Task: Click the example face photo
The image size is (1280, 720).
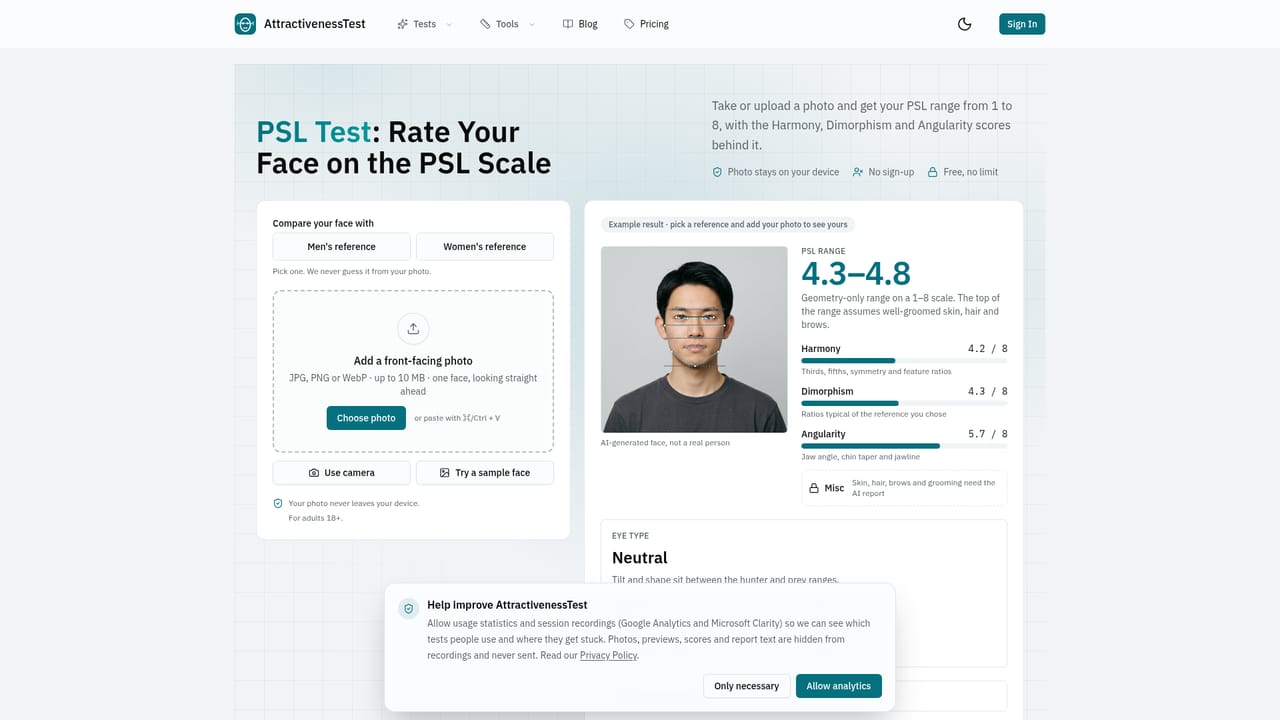Action: pyautogui.click(x=694, y=340)
